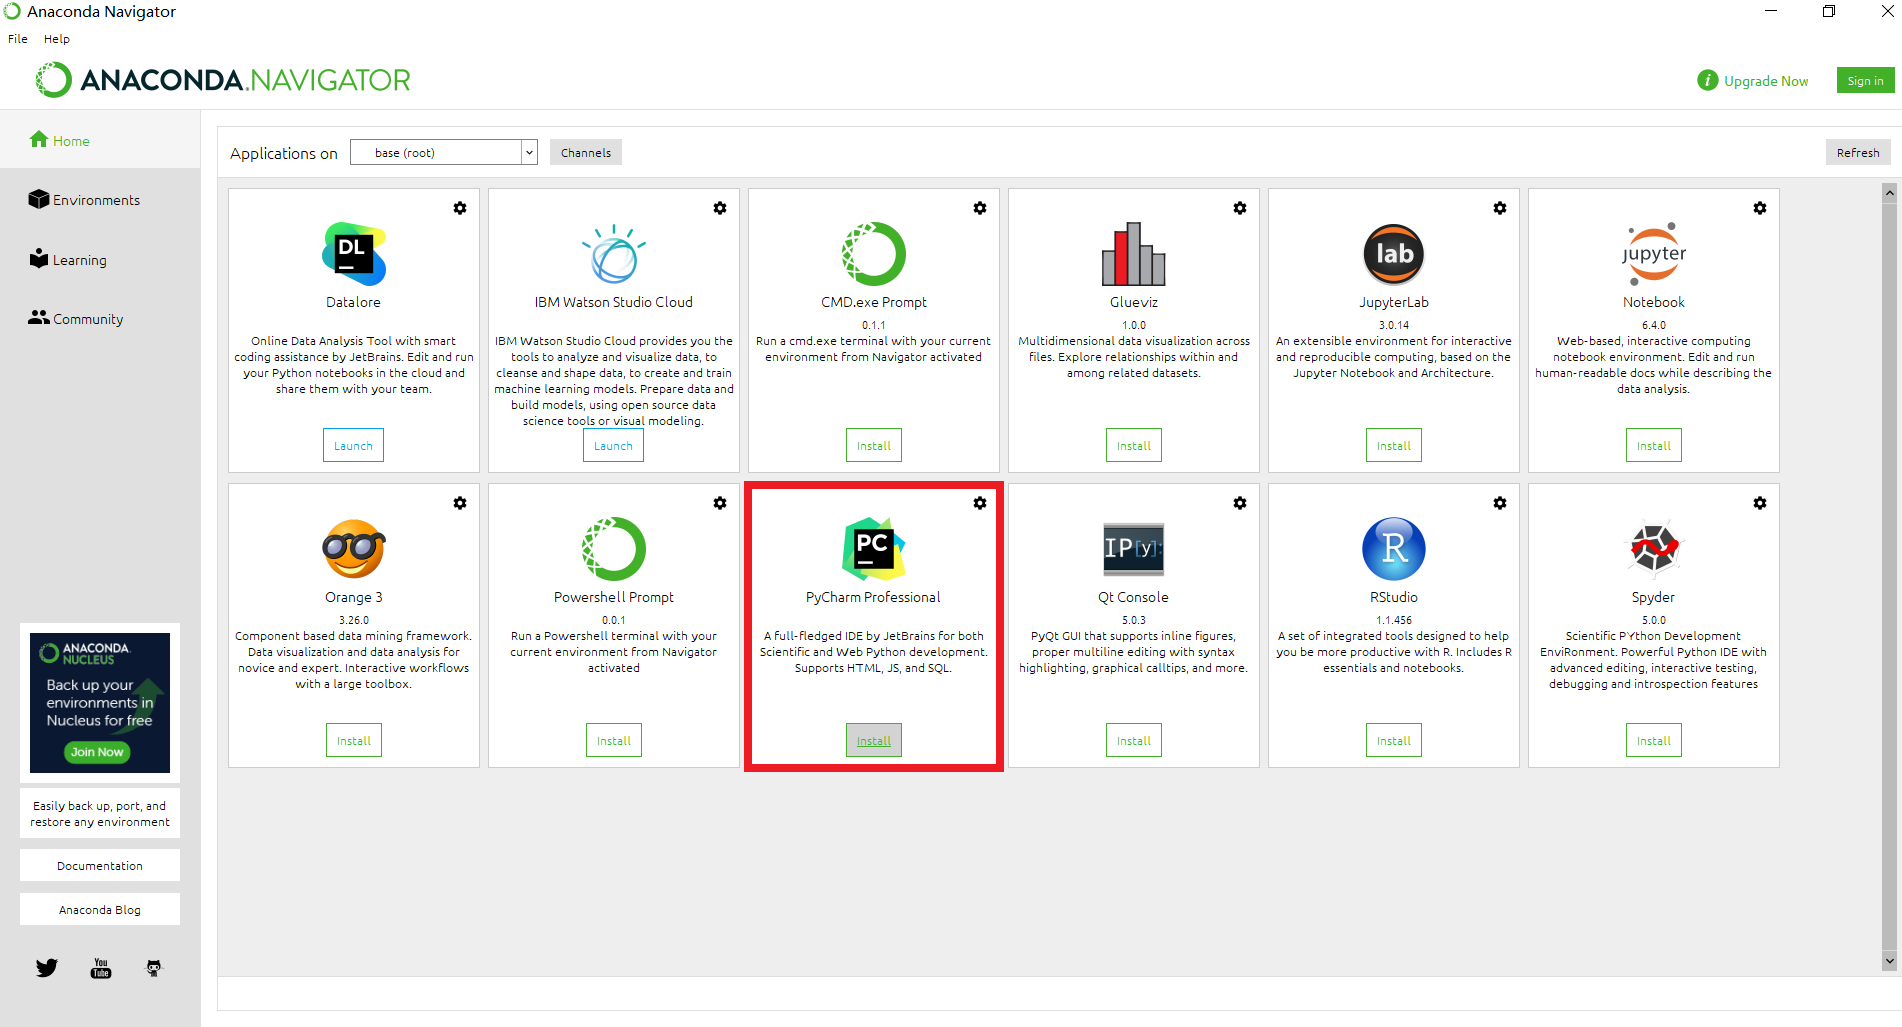Screen dimensions: 1902x1027
Task: Open settings gear on JupyterLab card
Action: [1500, 208]
